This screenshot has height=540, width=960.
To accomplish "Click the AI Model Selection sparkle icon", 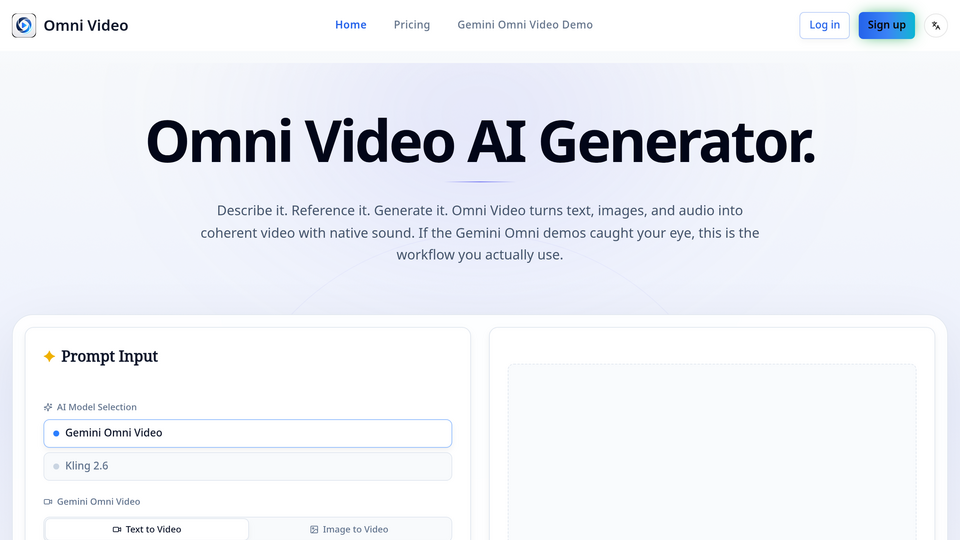I will tap(48, 407).
